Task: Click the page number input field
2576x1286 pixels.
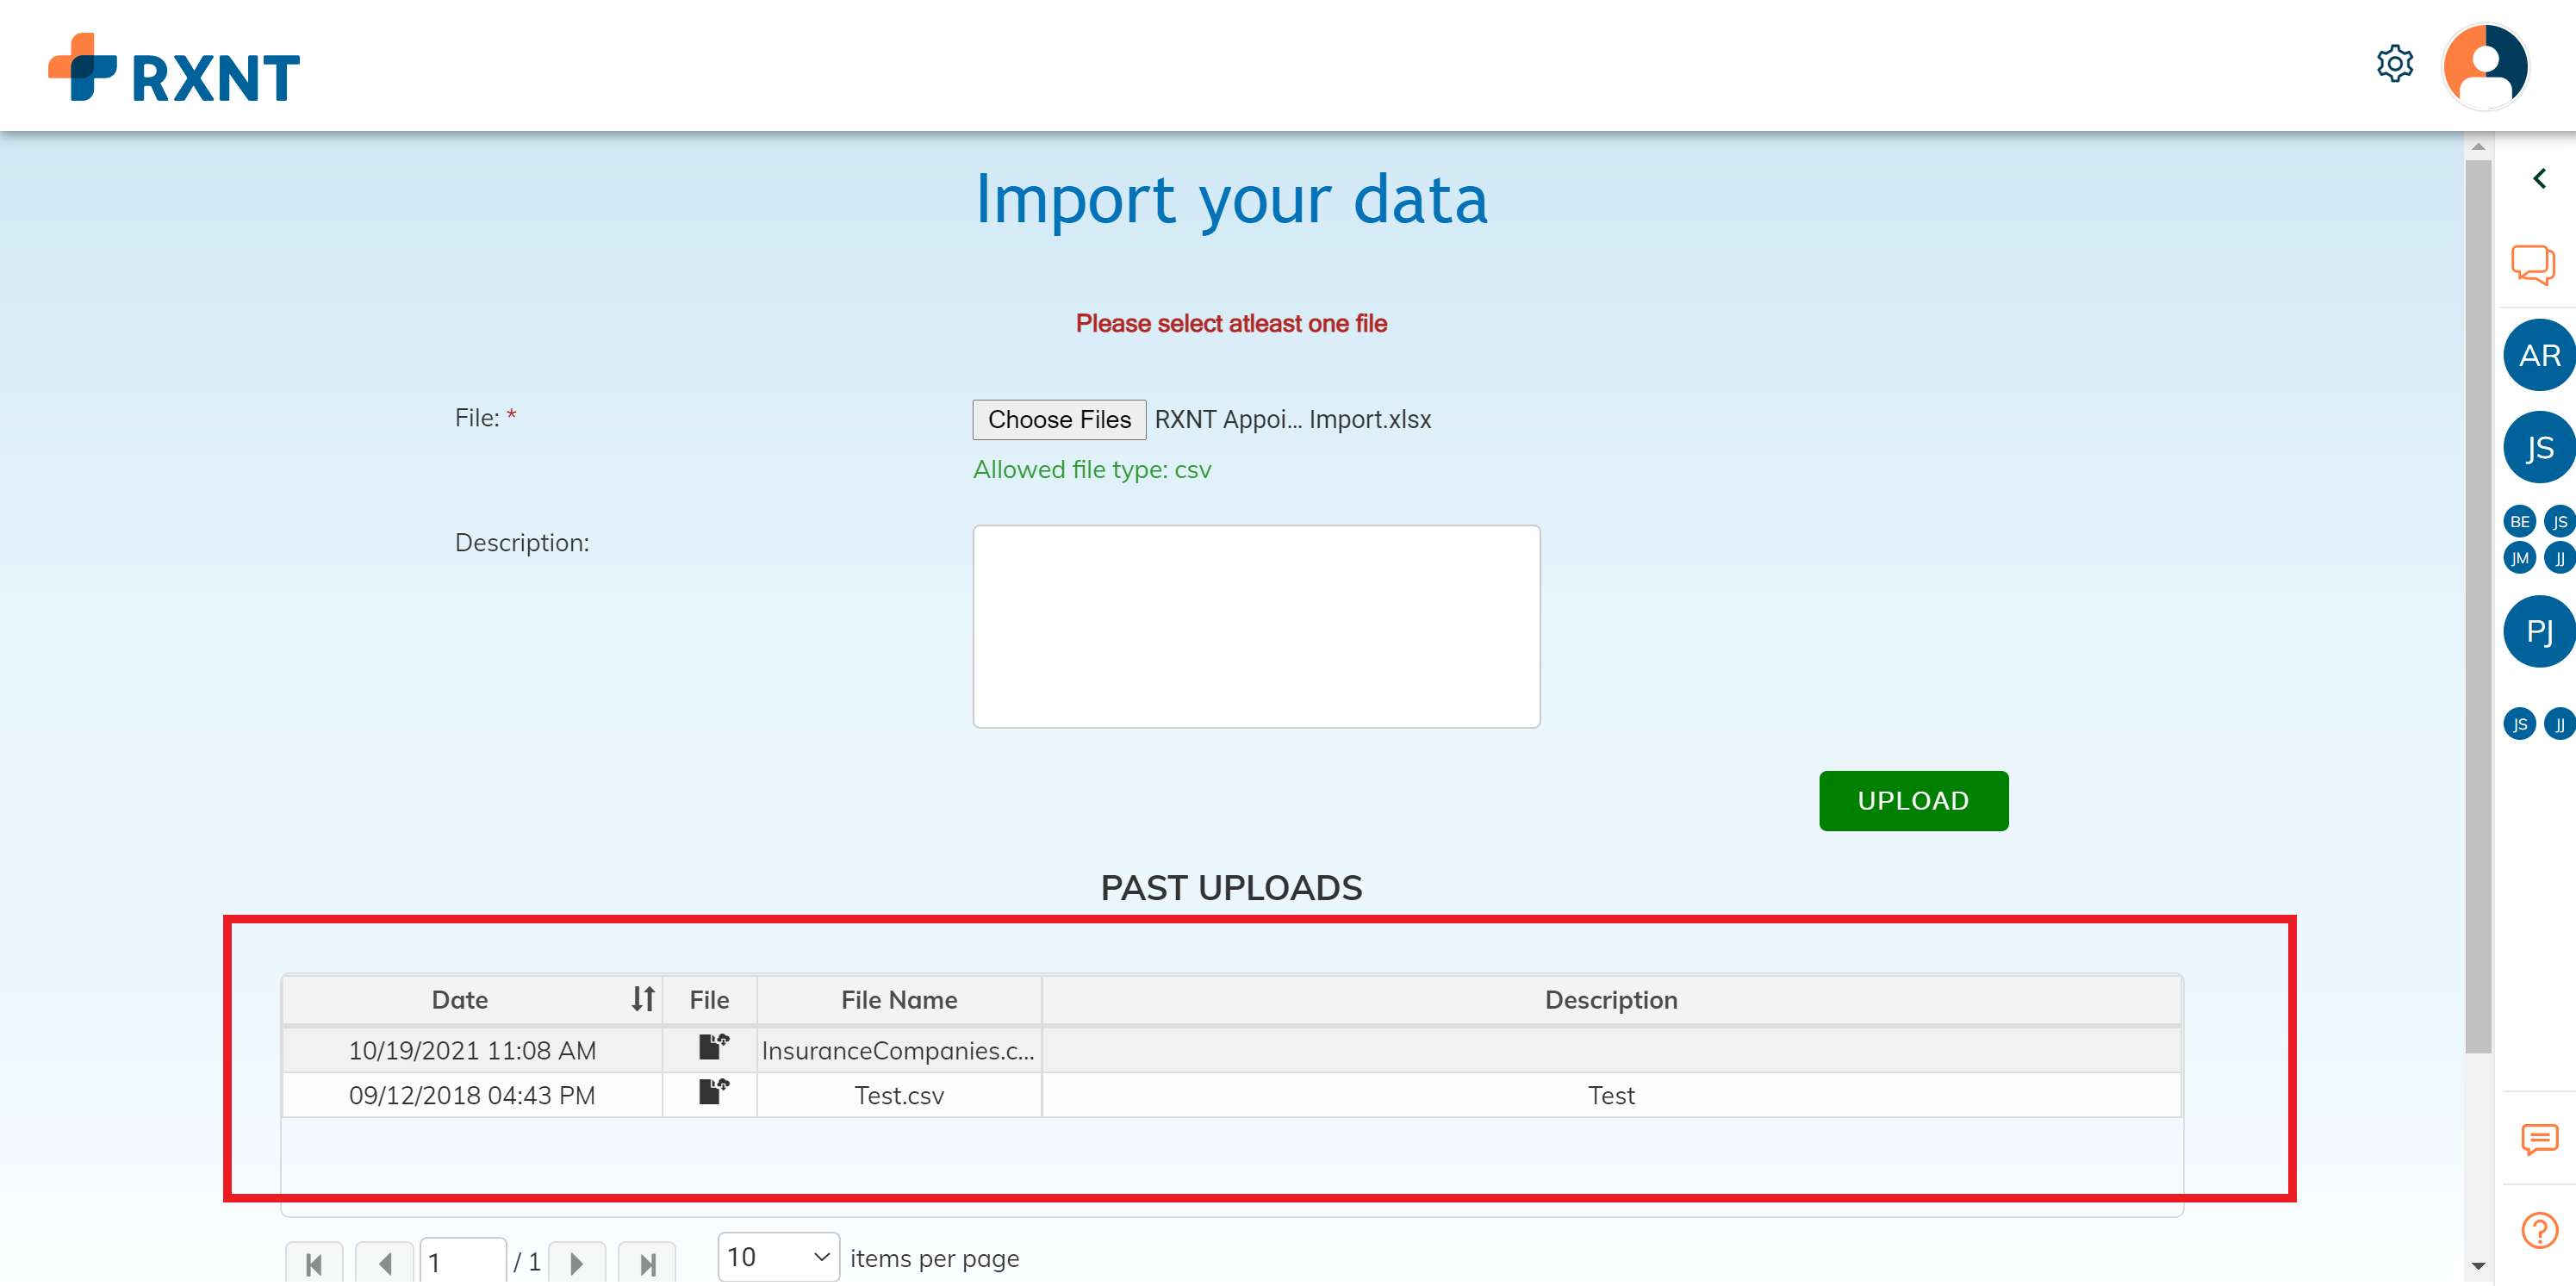Action: [x=462, y=1262]
